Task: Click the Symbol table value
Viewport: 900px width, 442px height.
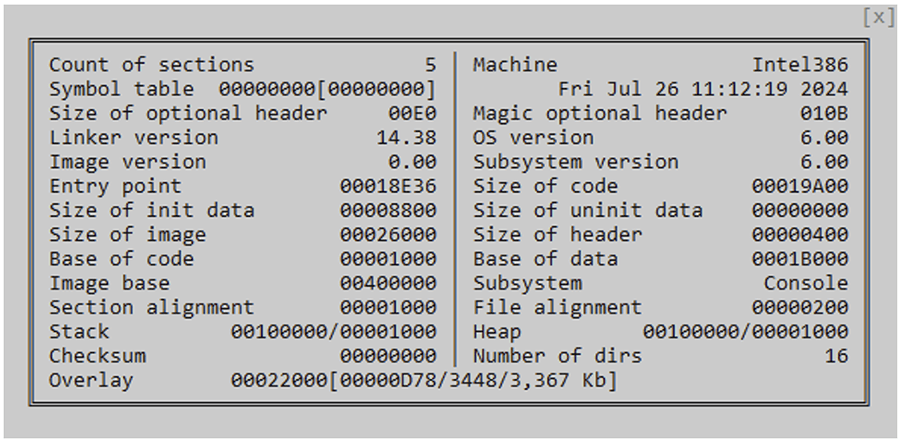Action: pyautogui.click(x=328, y=89)
